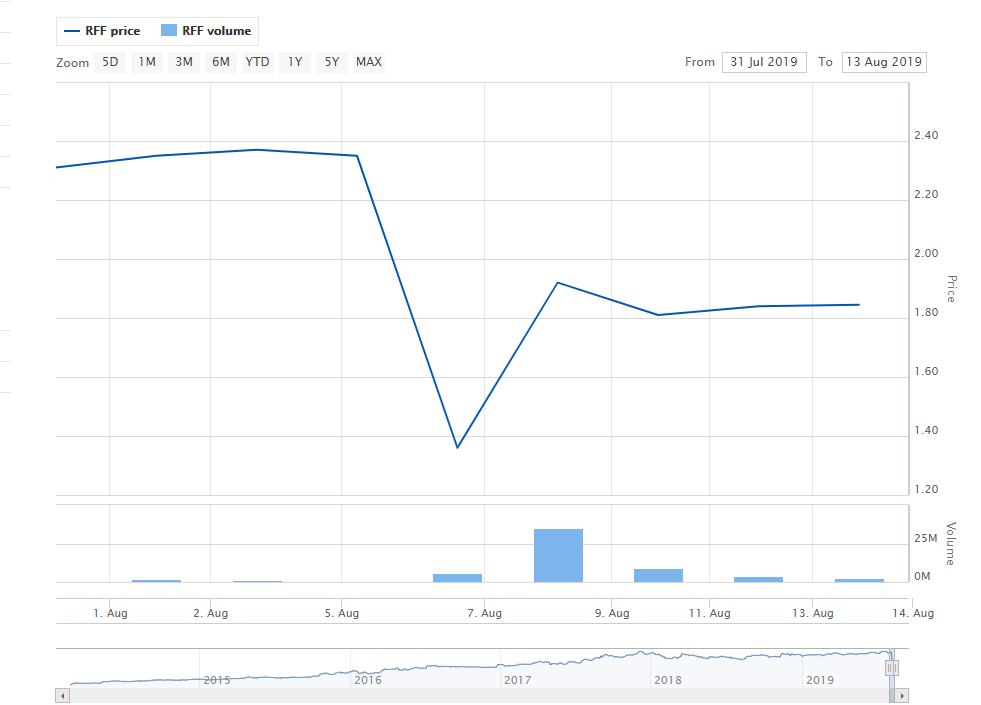Click the '7. Aug' axis label

point(484,613)
